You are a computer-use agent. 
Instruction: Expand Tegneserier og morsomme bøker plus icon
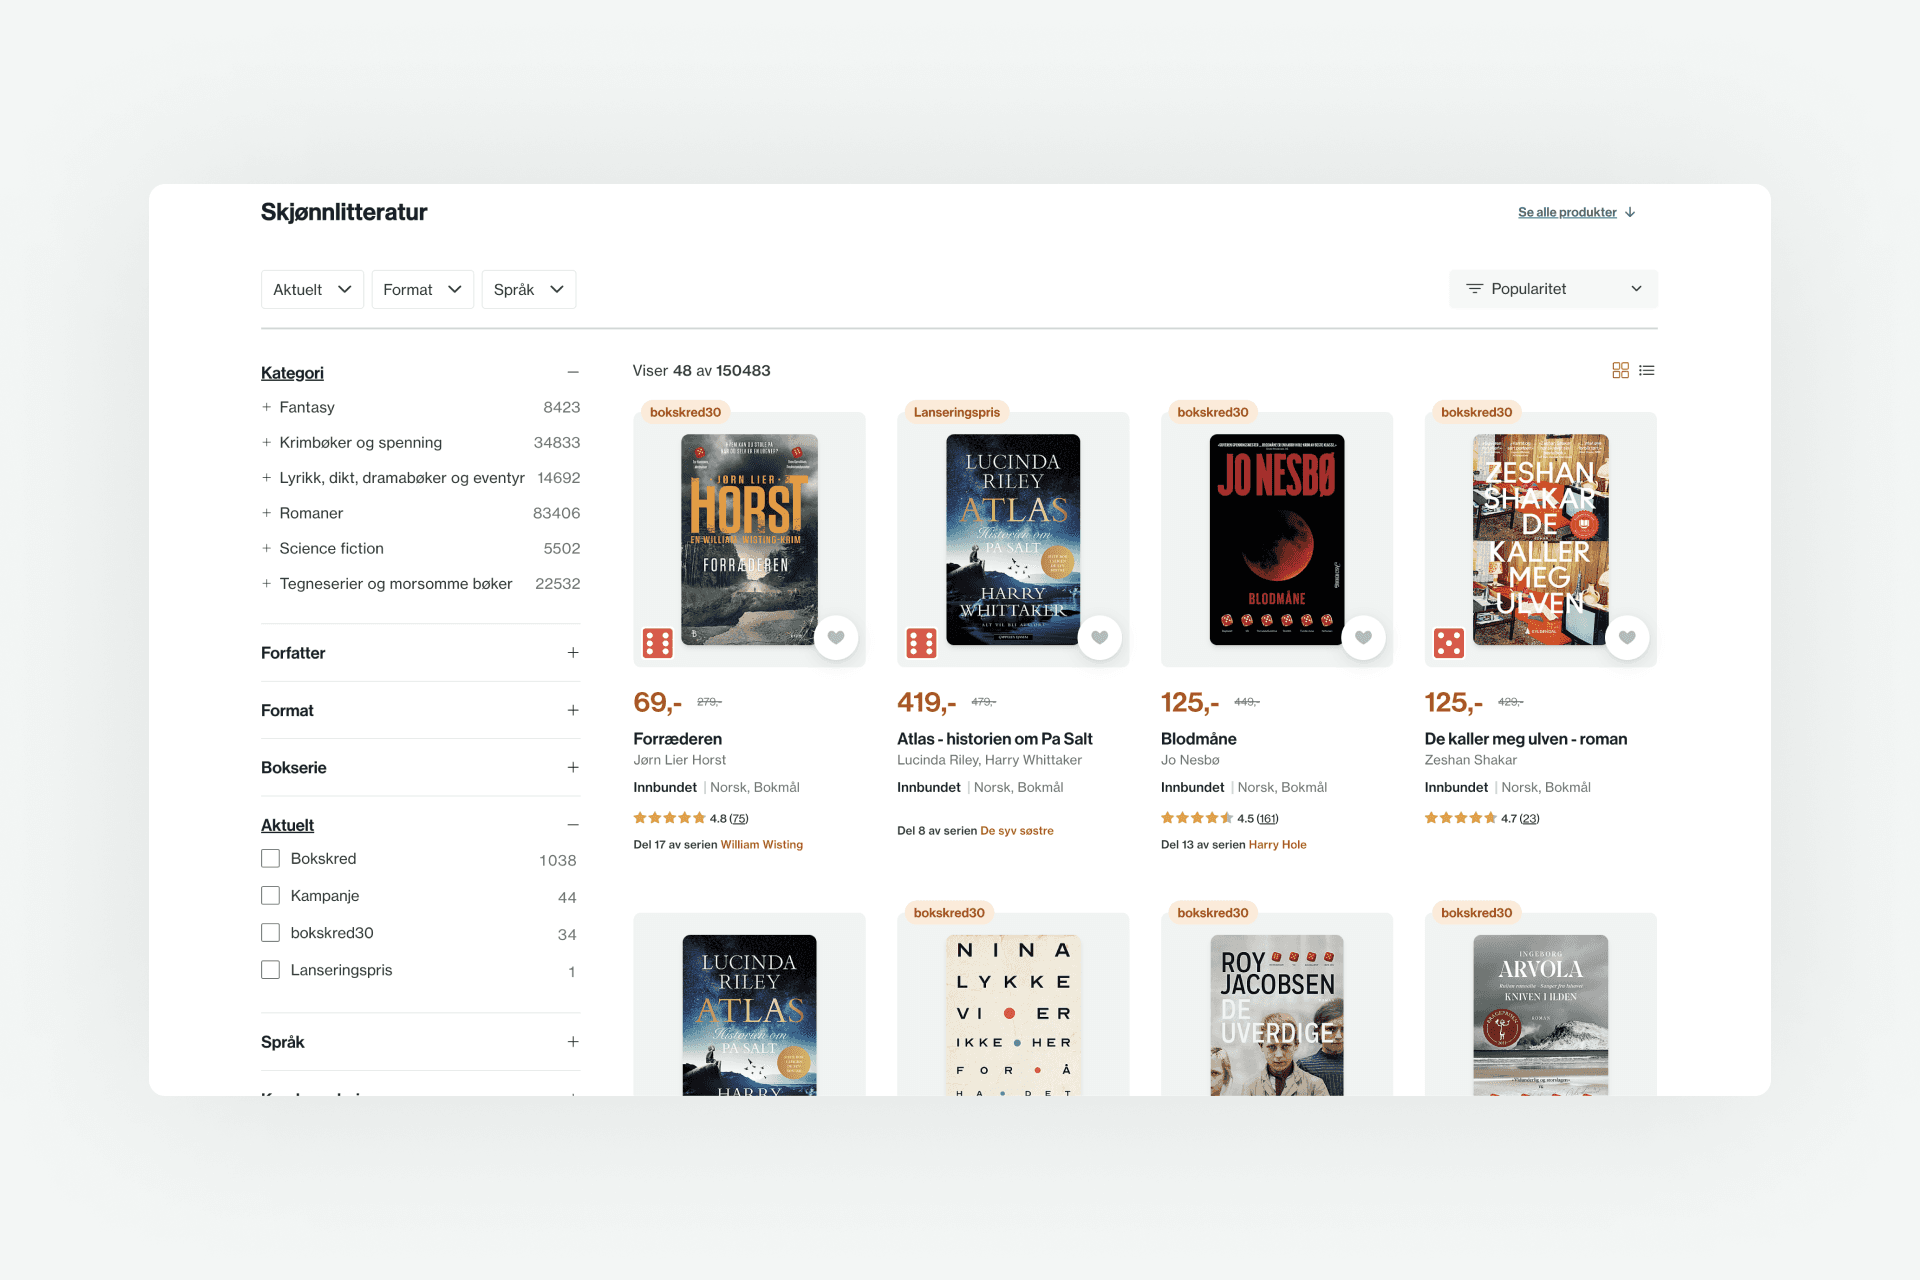click(266, 583)
